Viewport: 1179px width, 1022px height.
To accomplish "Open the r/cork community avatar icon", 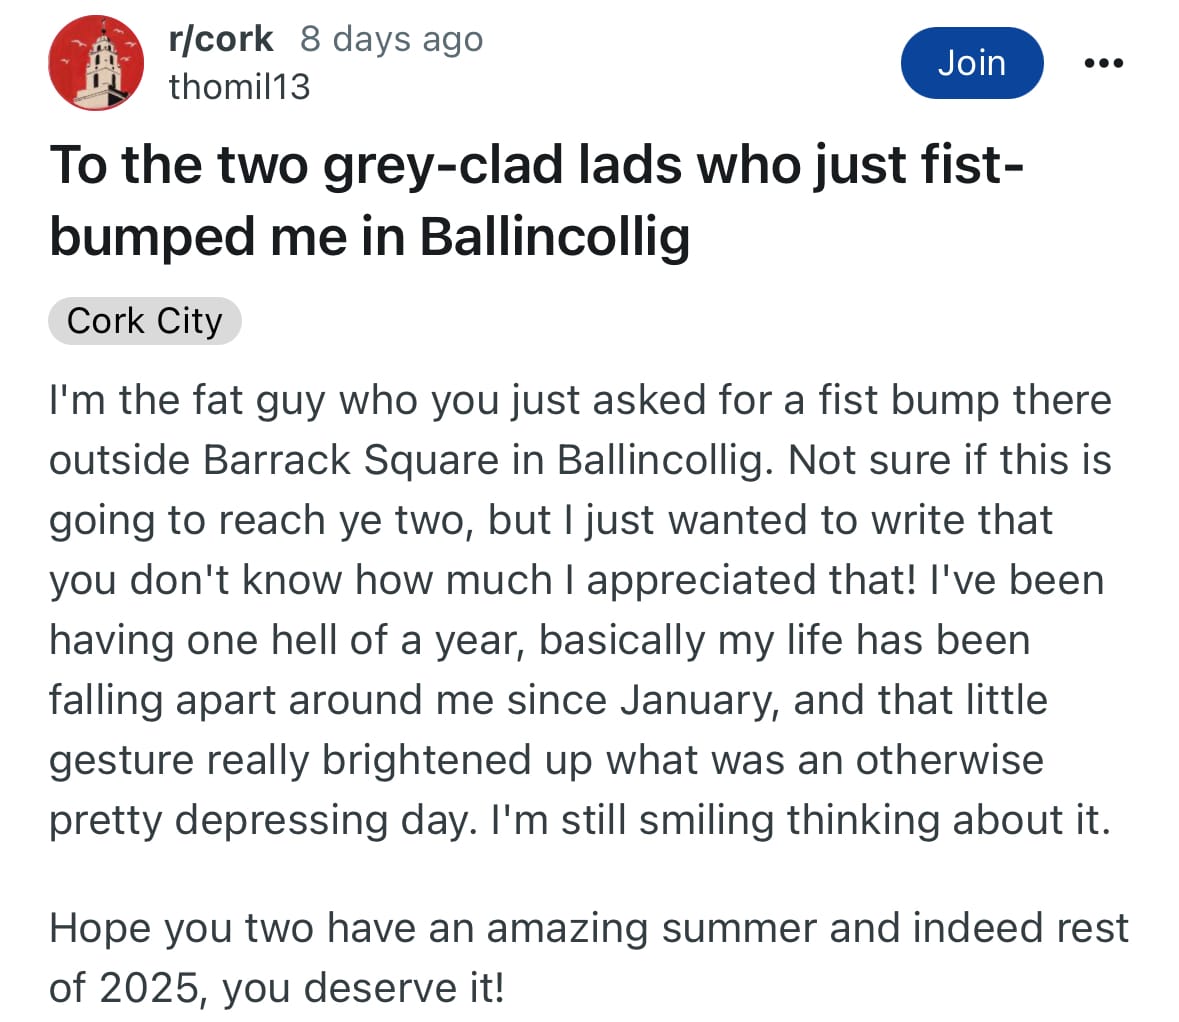I will pos(96,63).
